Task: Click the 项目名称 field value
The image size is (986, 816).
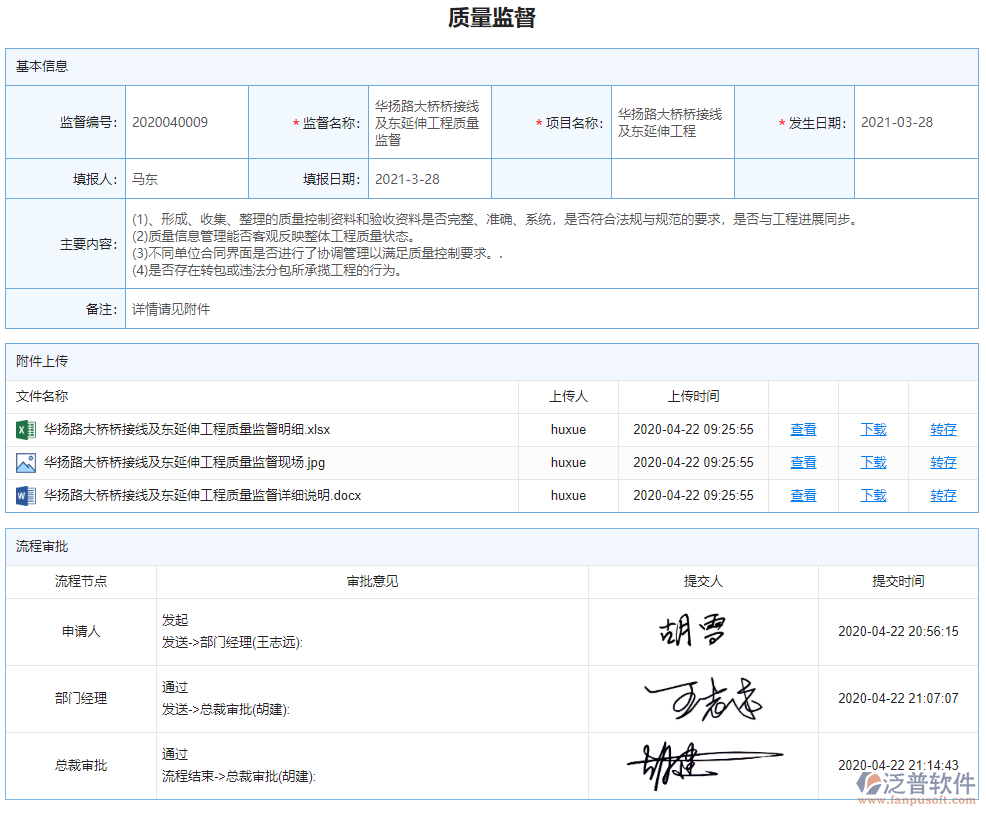Action: coord(671,123)
